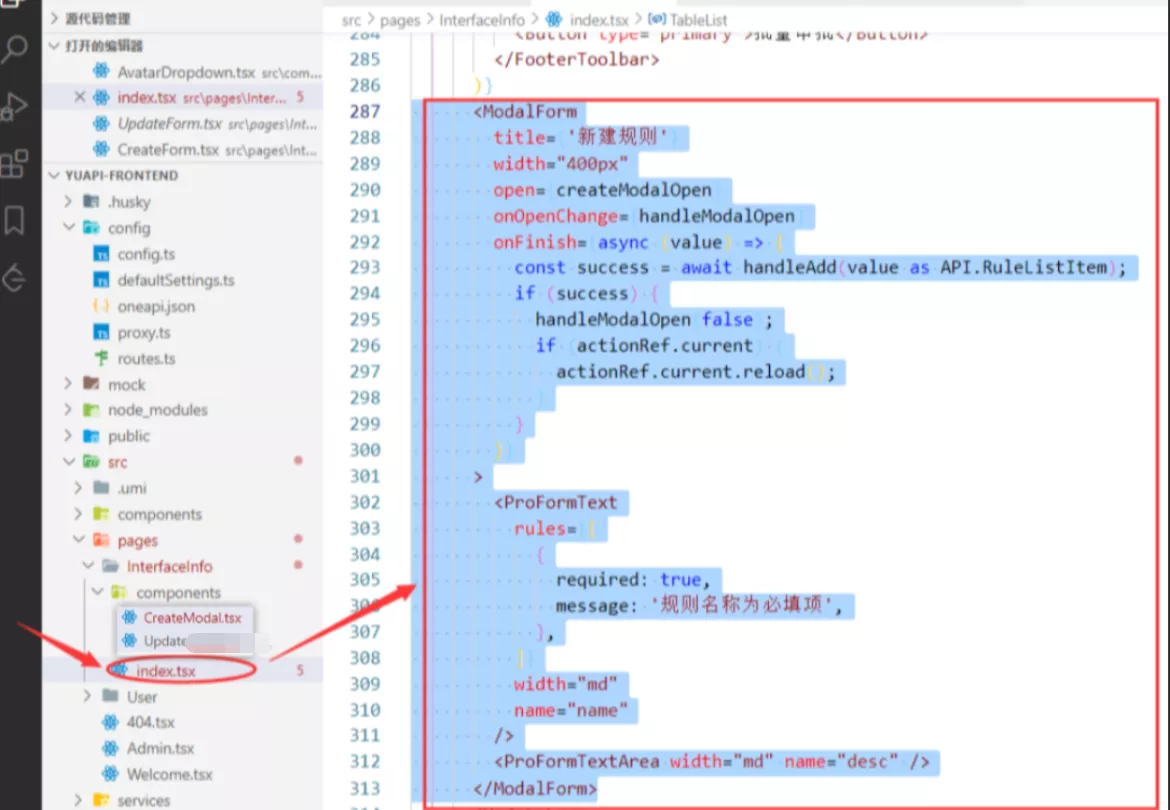Click 'required: true,' in the code
This screenshot has width=1170, height=810.
tap(633, 580)
